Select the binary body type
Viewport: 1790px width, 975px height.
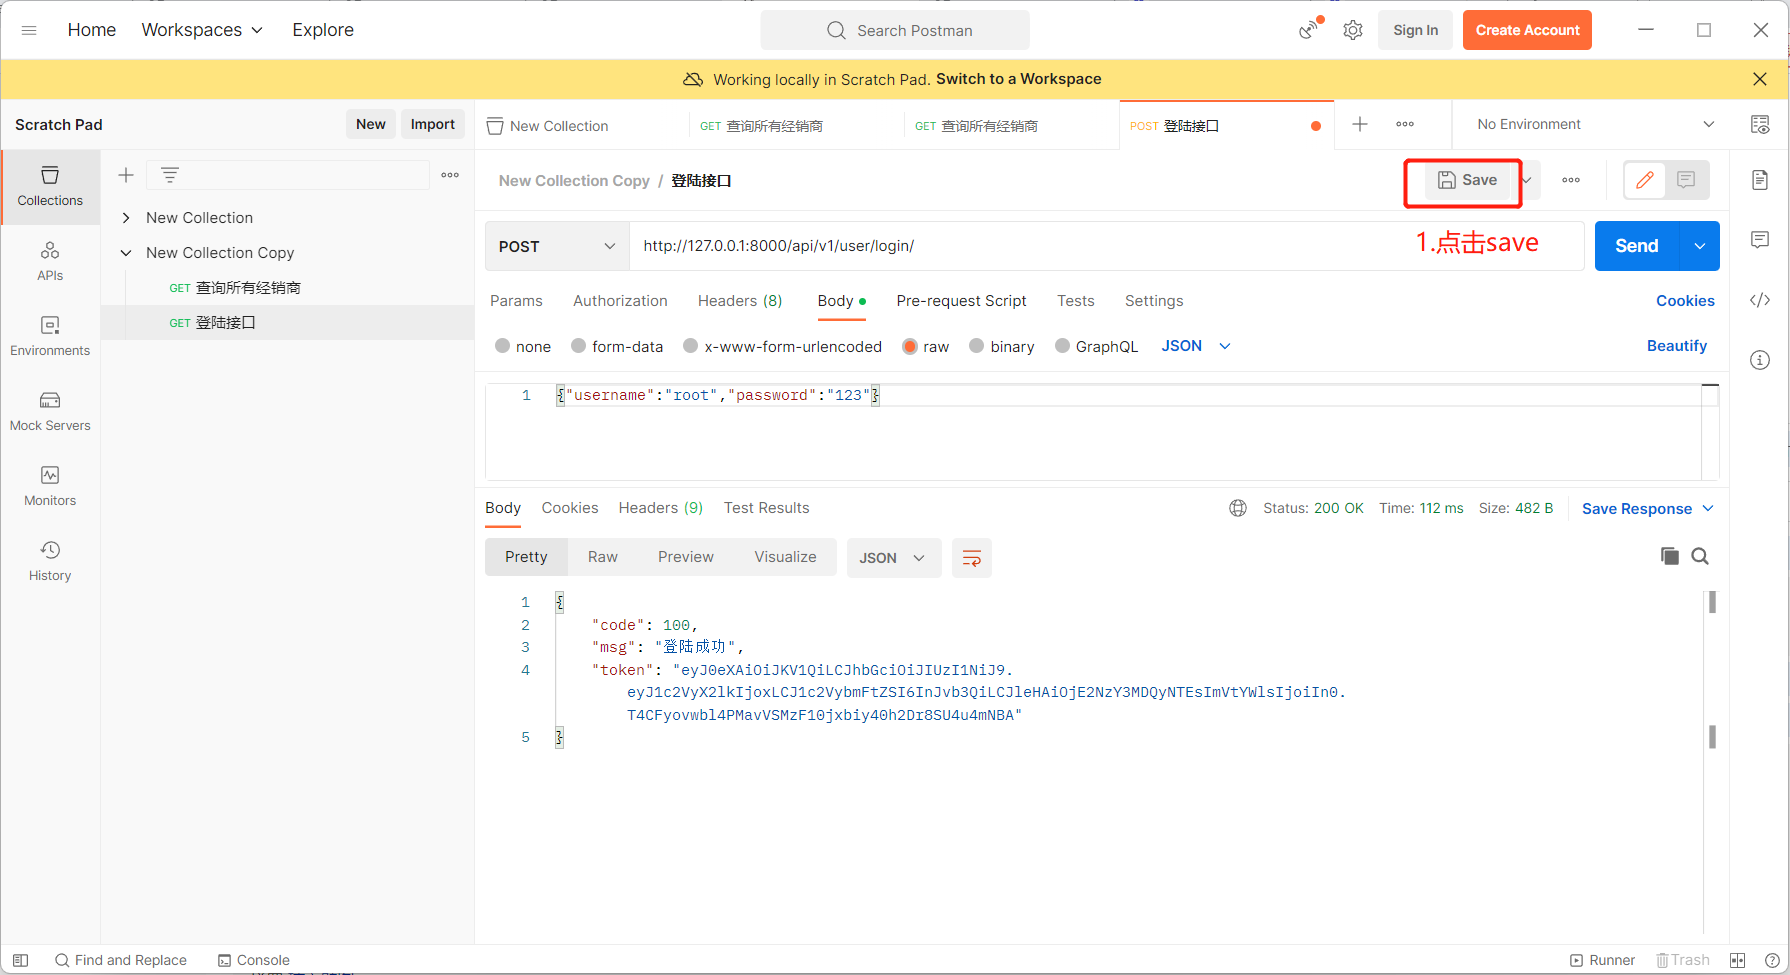point(977,346)
